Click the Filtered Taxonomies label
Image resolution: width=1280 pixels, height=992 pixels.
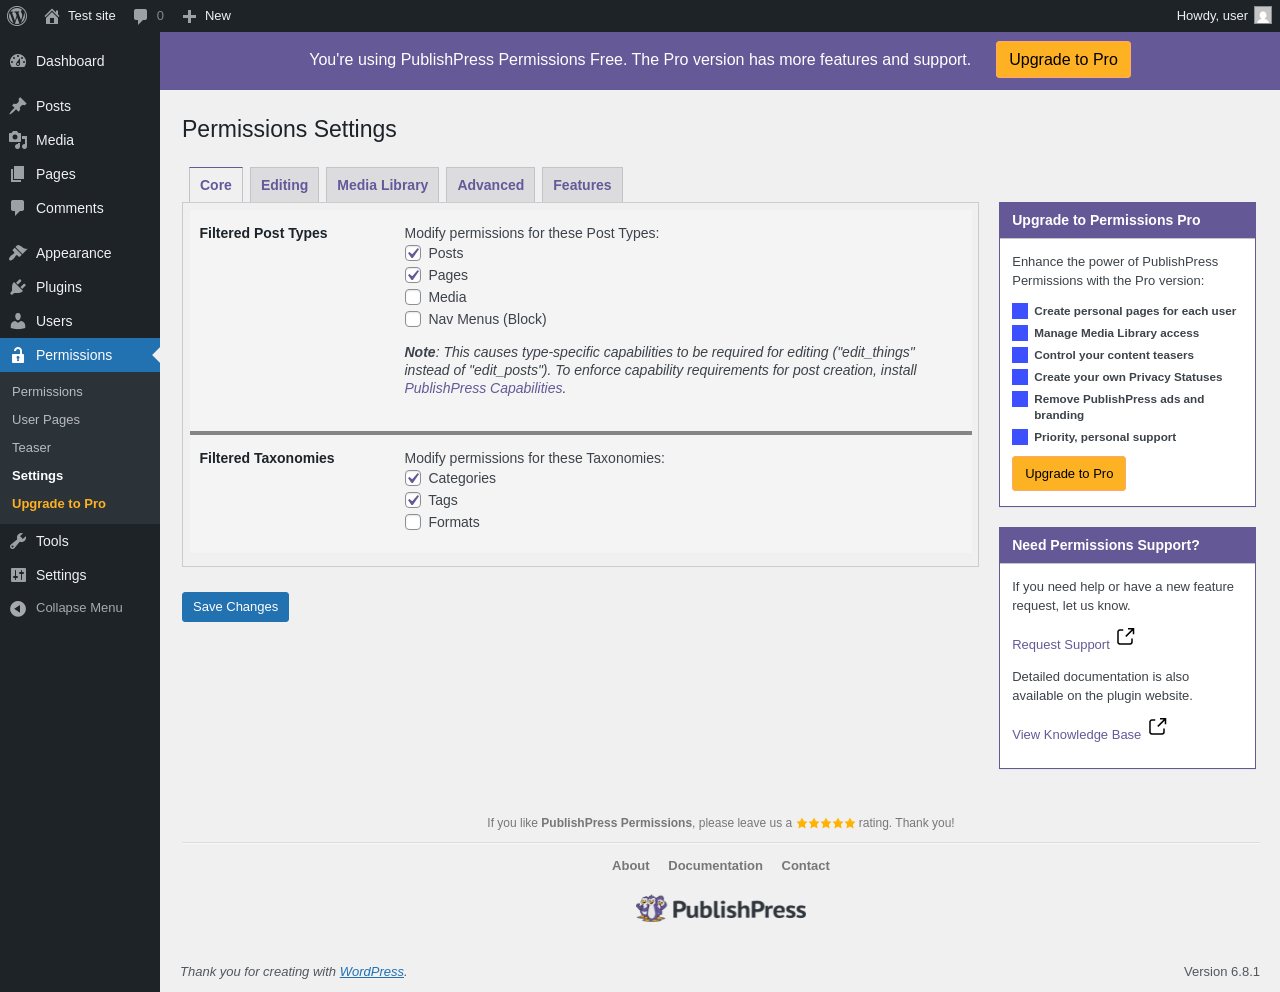pyautogui.click(x=267, y=458)
